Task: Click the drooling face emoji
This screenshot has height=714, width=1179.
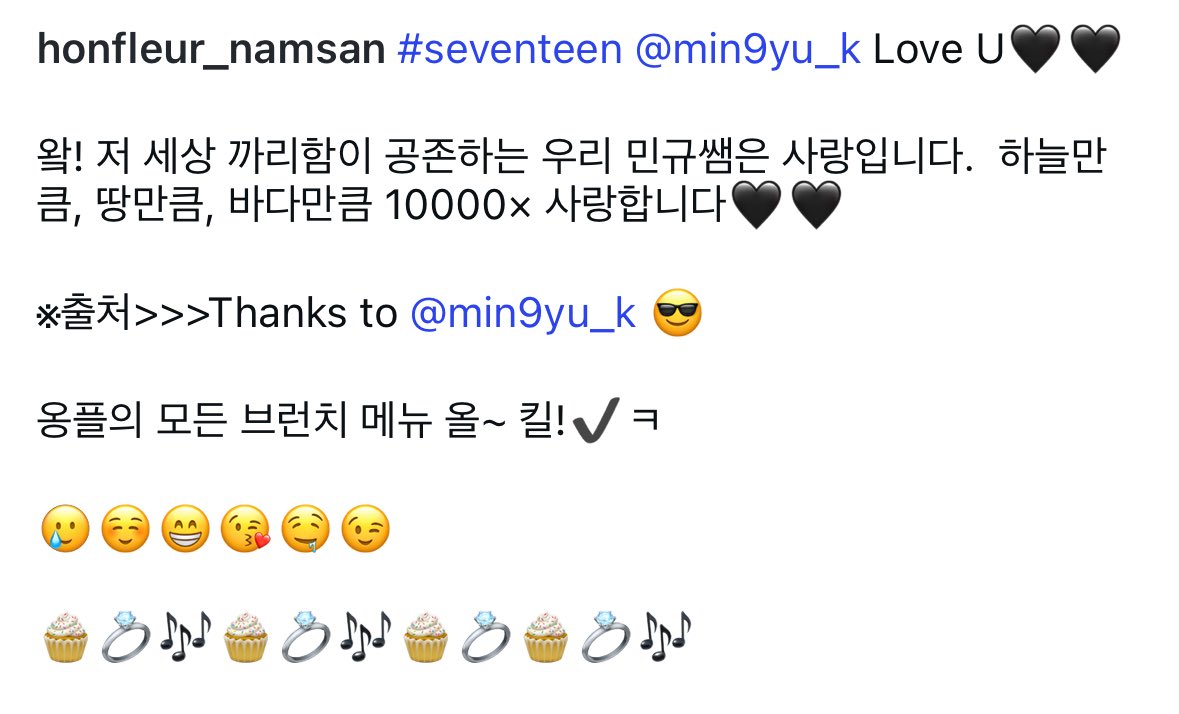Action: click(x=305, y=529)
